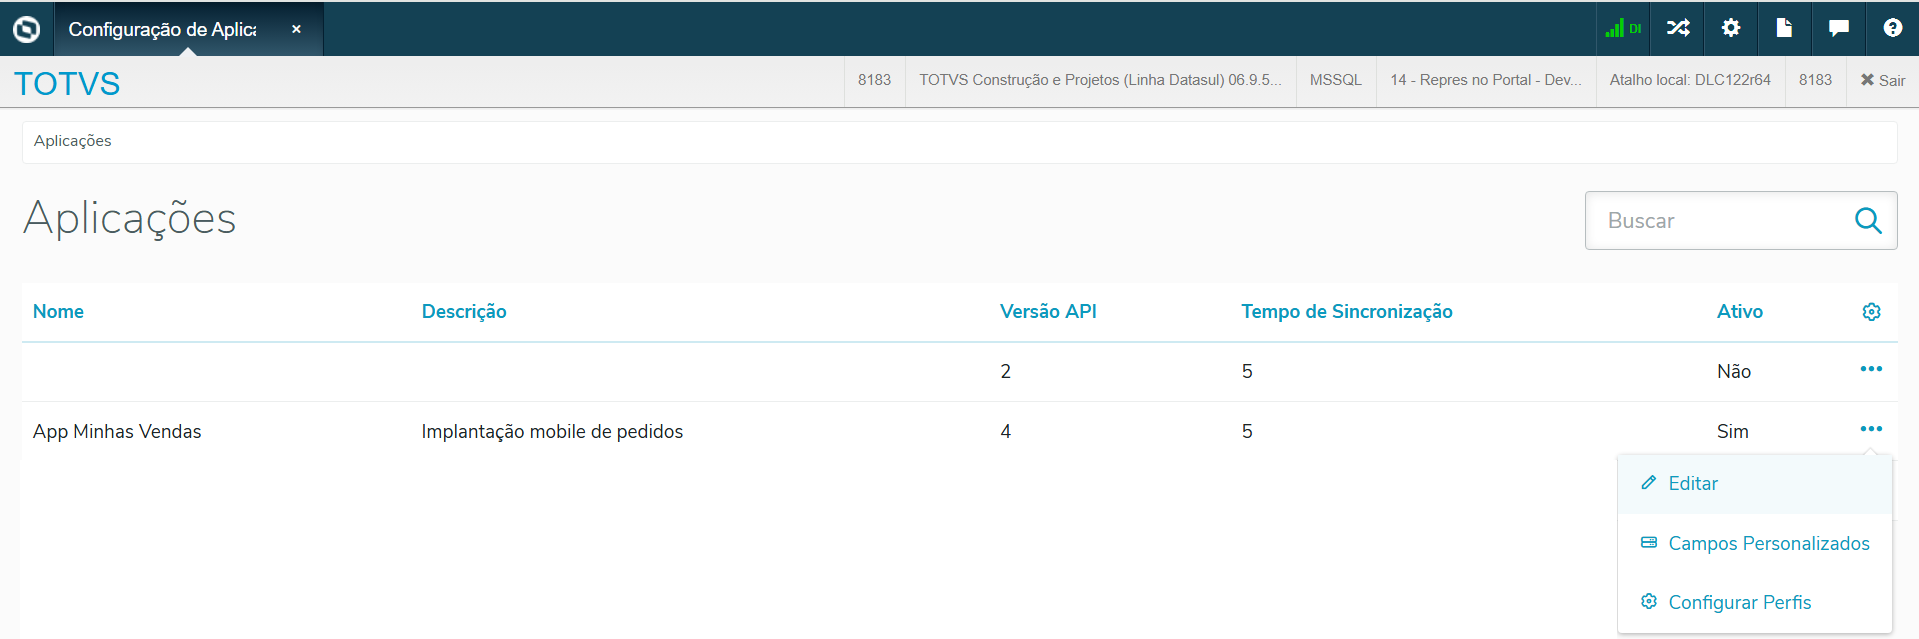
Task: Click the TOTVS circular logo icon
Action: click(x=27, y=29)
